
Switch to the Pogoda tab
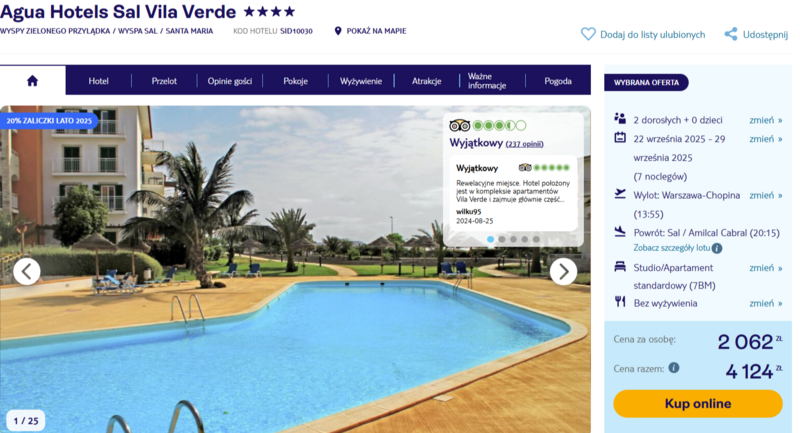558,81
